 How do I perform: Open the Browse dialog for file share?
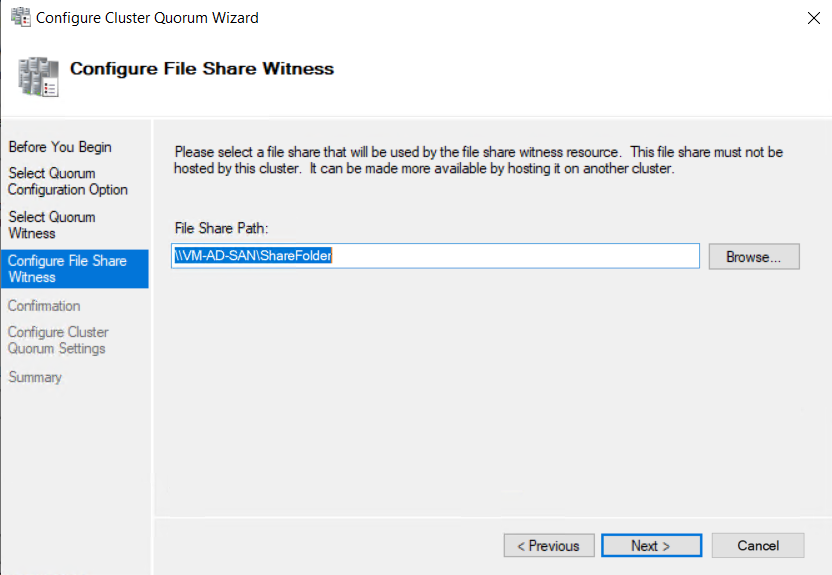coord(754,257)
